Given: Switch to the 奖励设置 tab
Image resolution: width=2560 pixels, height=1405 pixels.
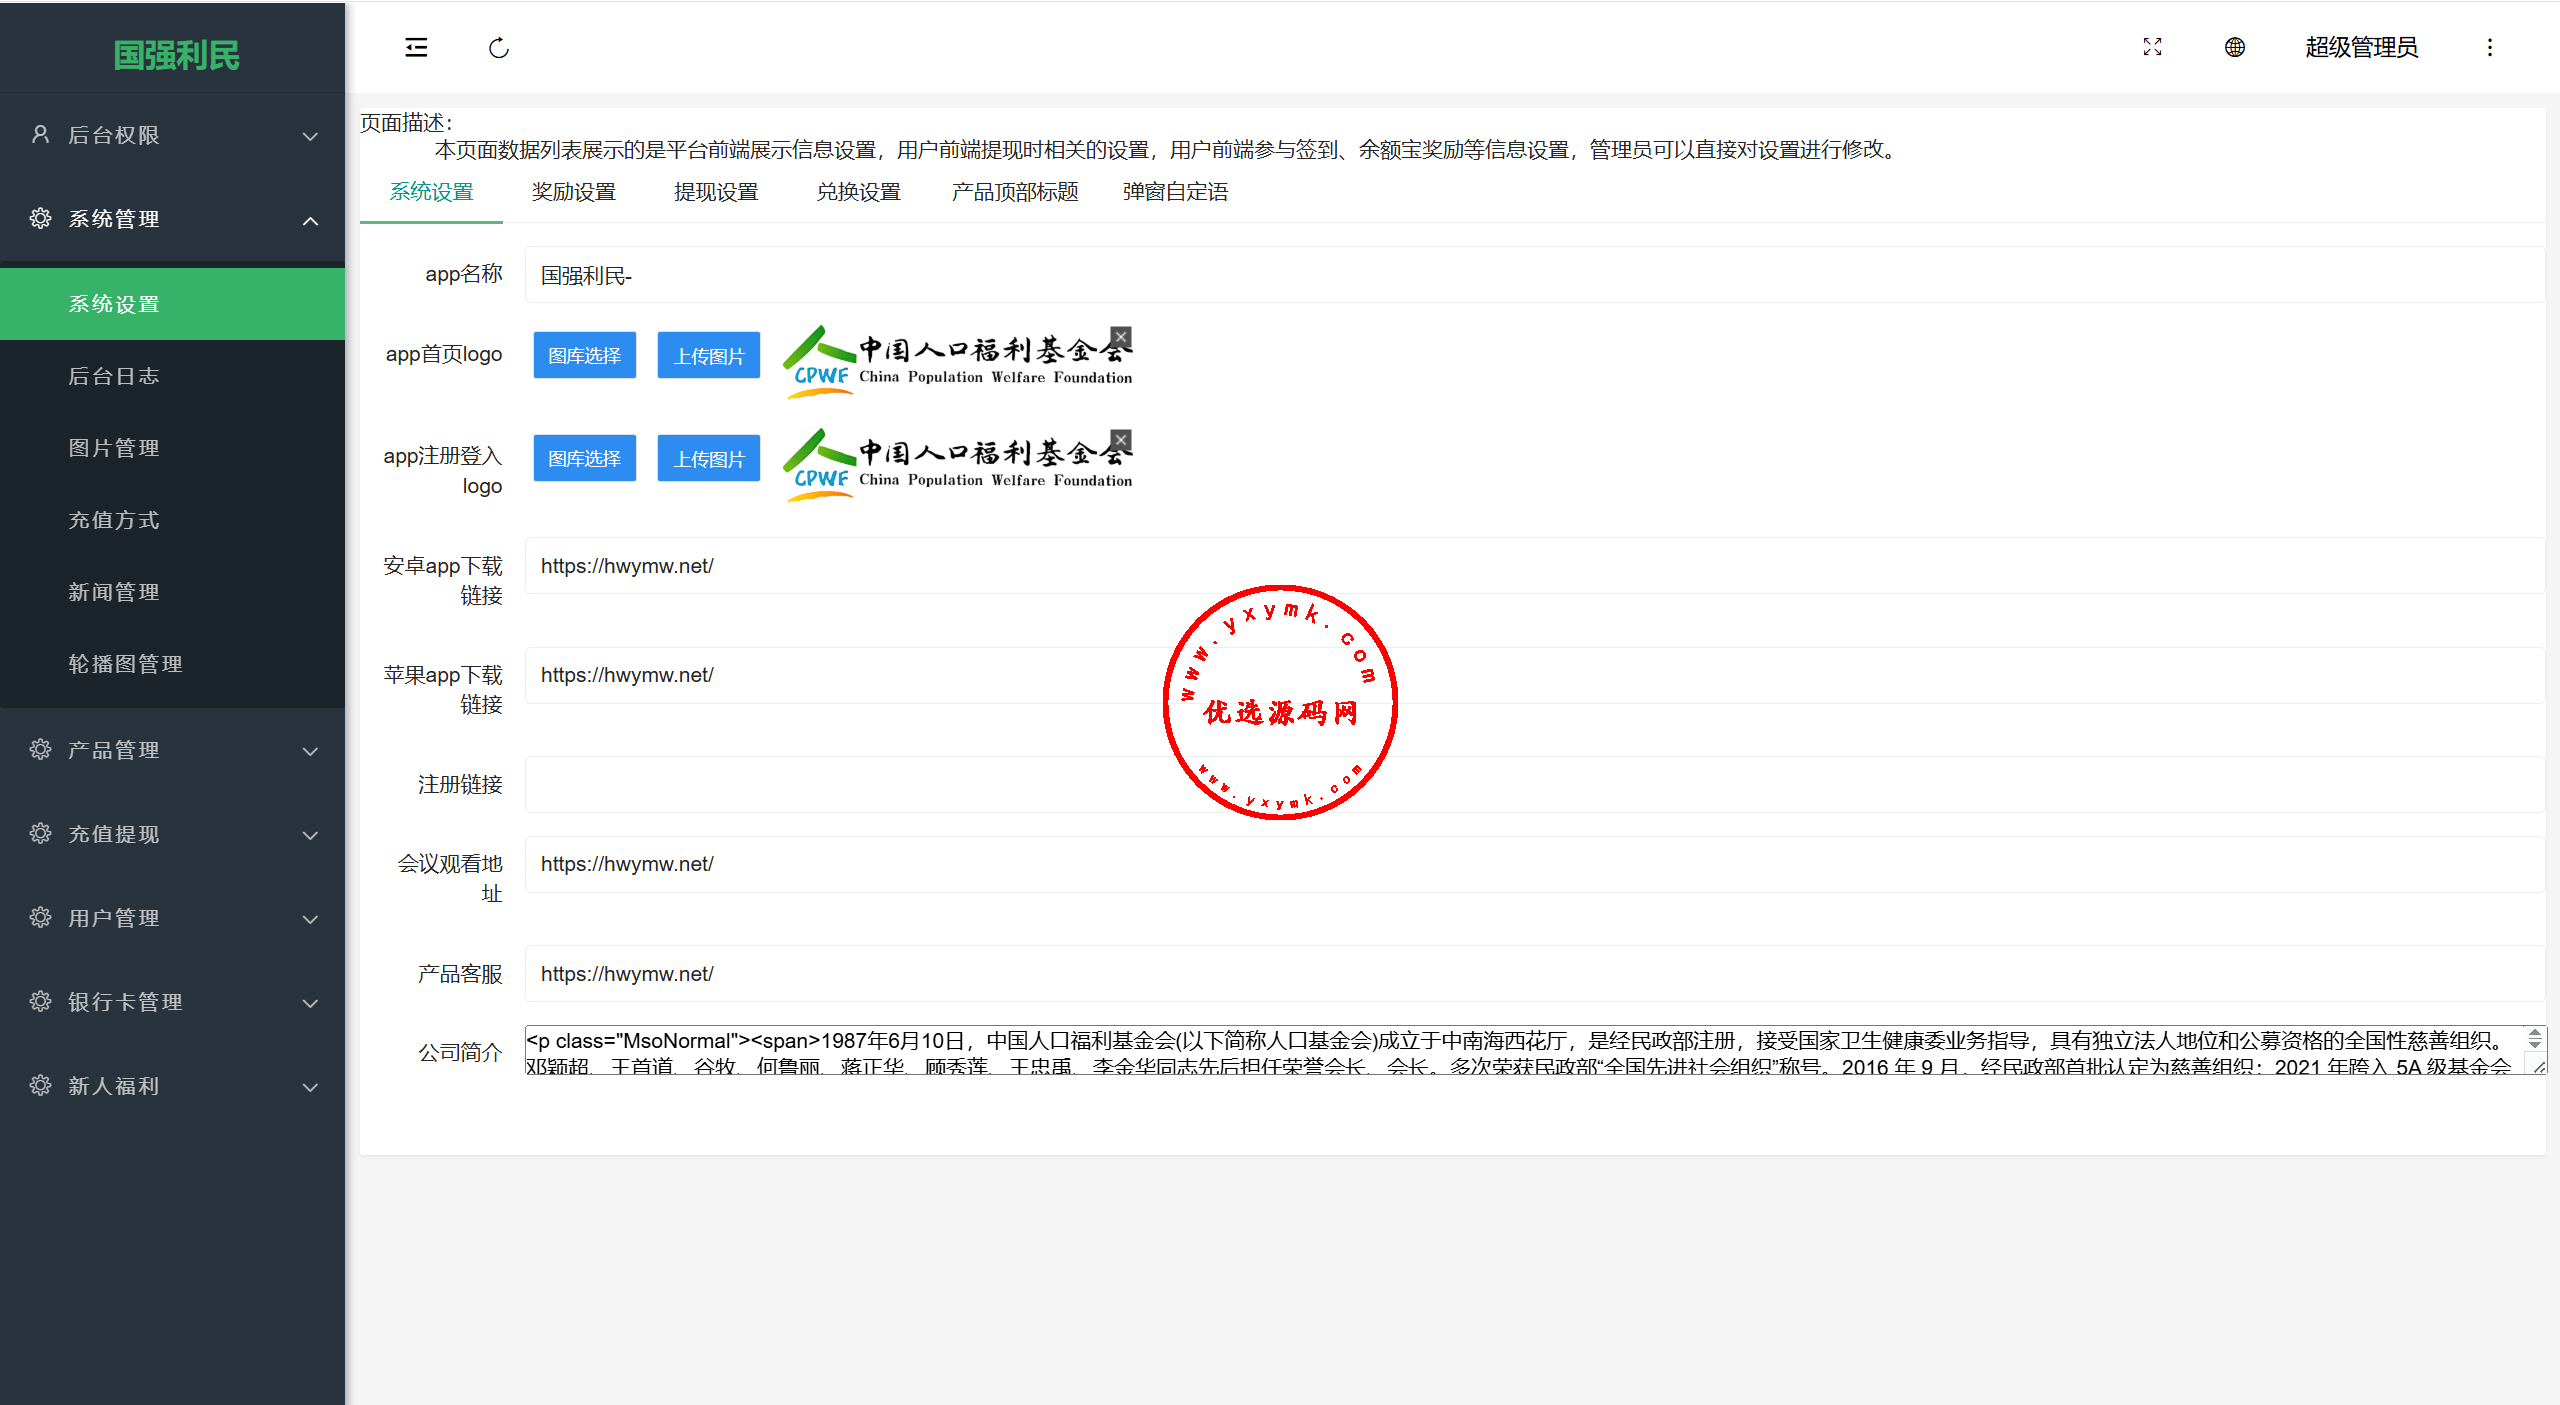Looking at the screenshot, I should pyautogui.click(x=573, y=192).
